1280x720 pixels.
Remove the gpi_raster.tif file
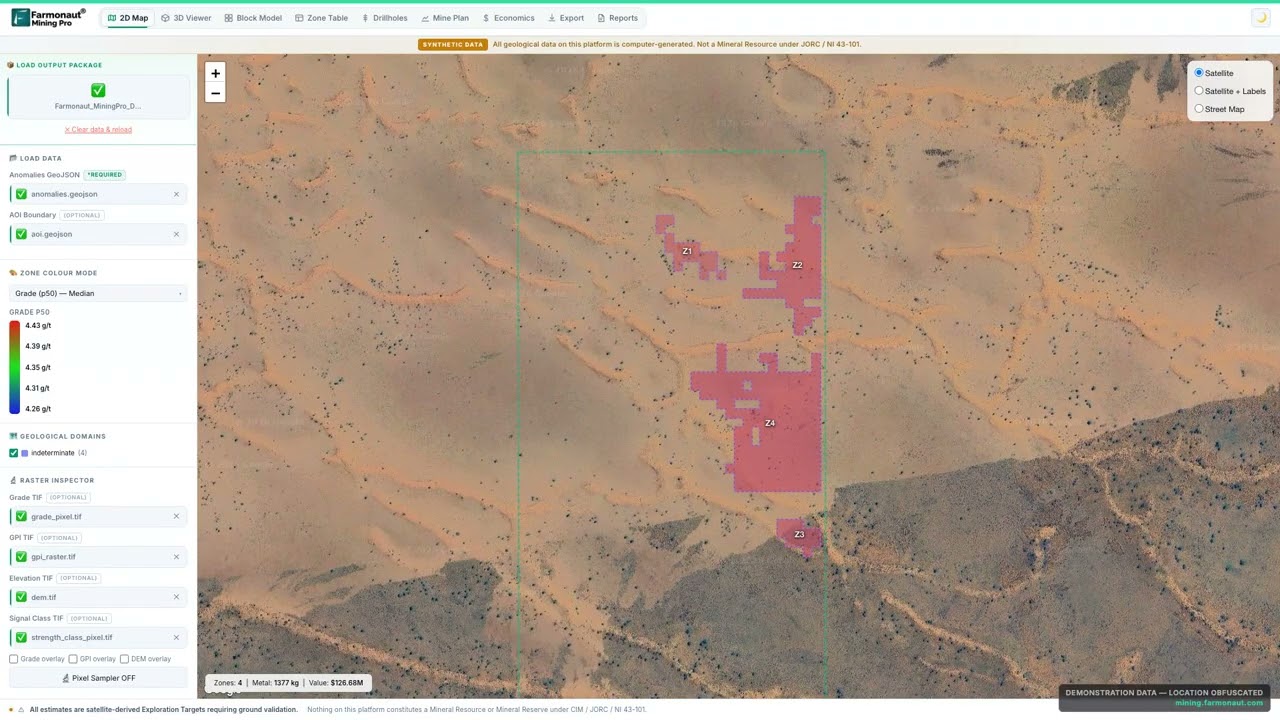coord(176,557)
